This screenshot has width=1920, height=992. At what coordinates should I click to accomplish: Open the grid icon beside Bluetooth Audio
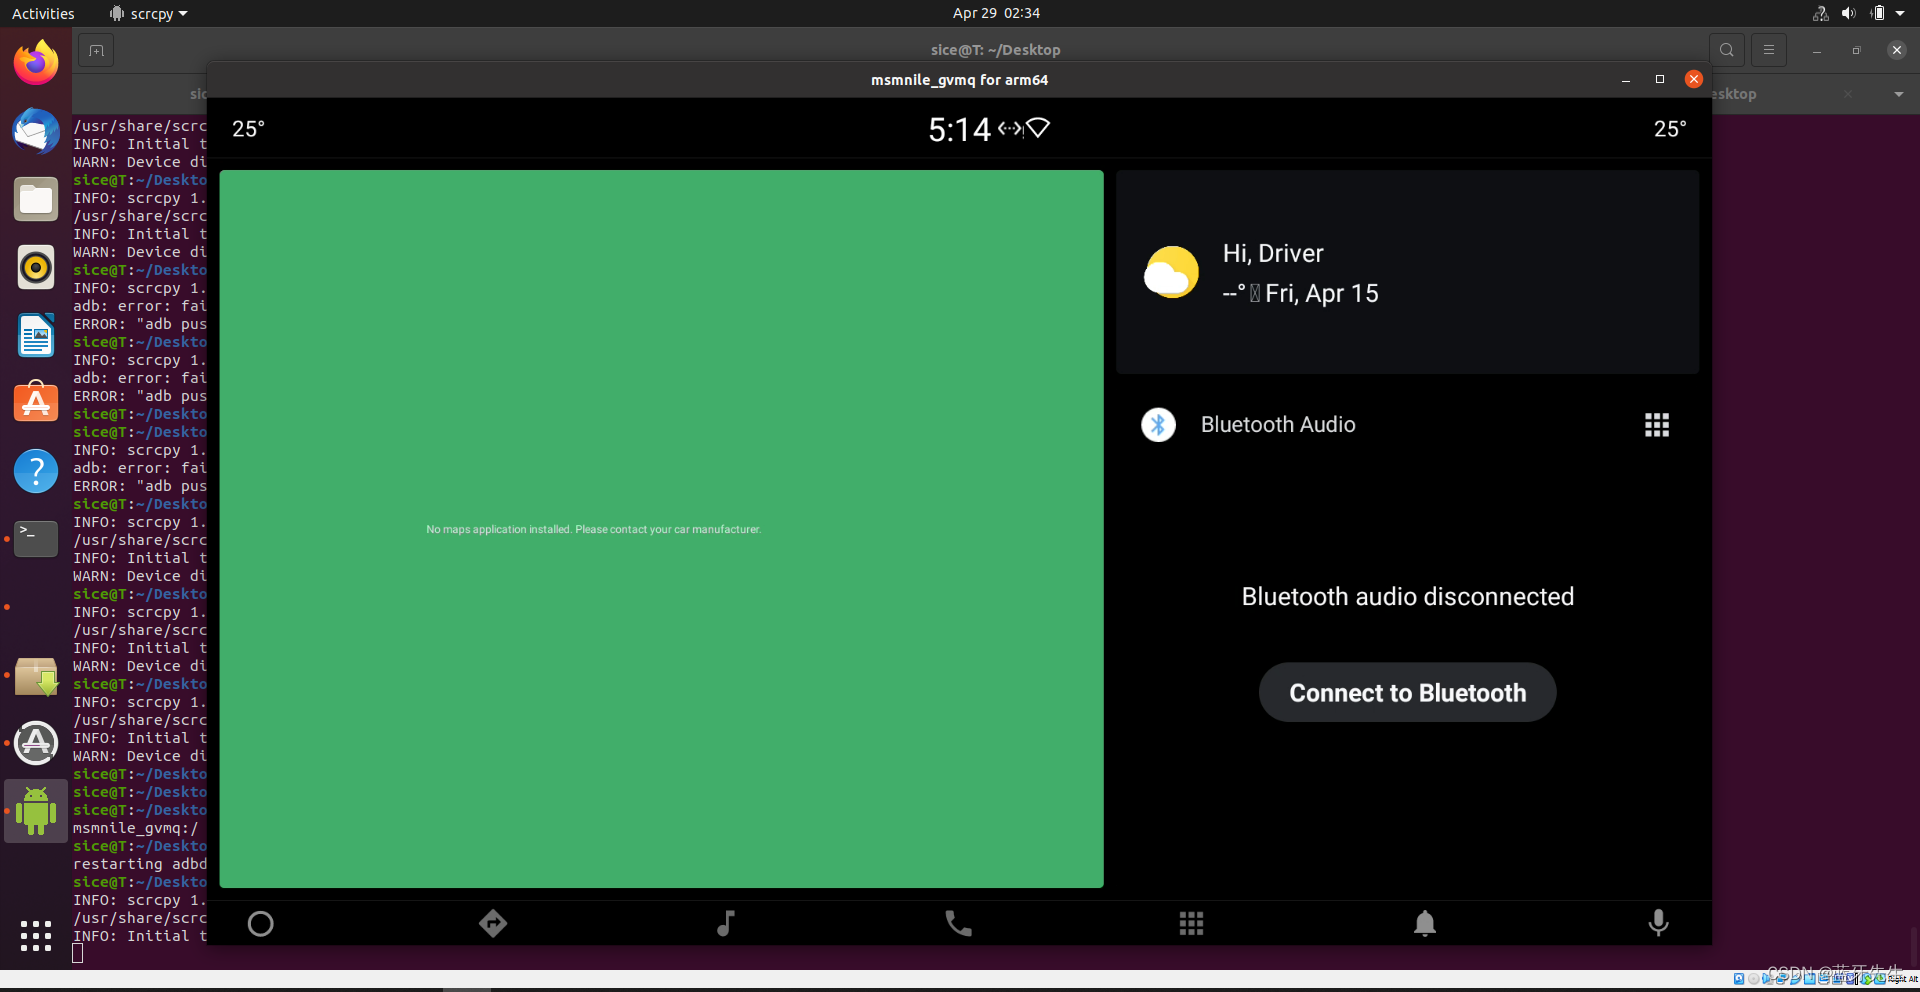[x=1656, y=424]
